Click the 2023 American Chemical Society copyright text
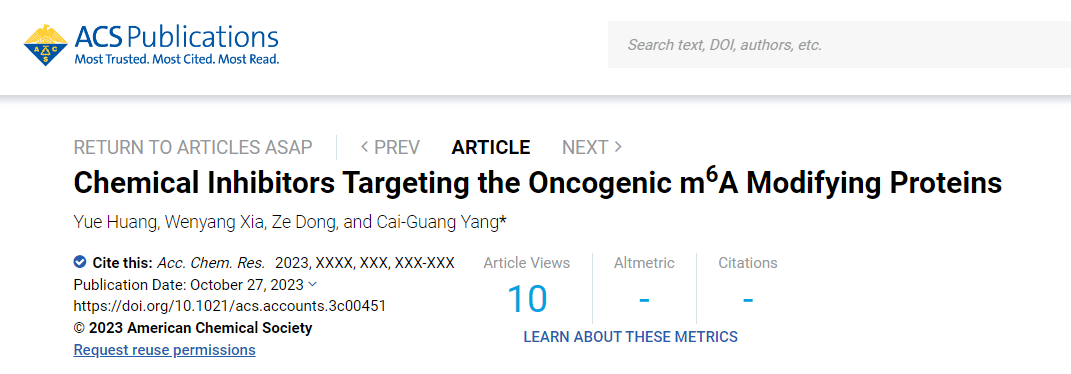1071x374 pixels. (193, 328)
